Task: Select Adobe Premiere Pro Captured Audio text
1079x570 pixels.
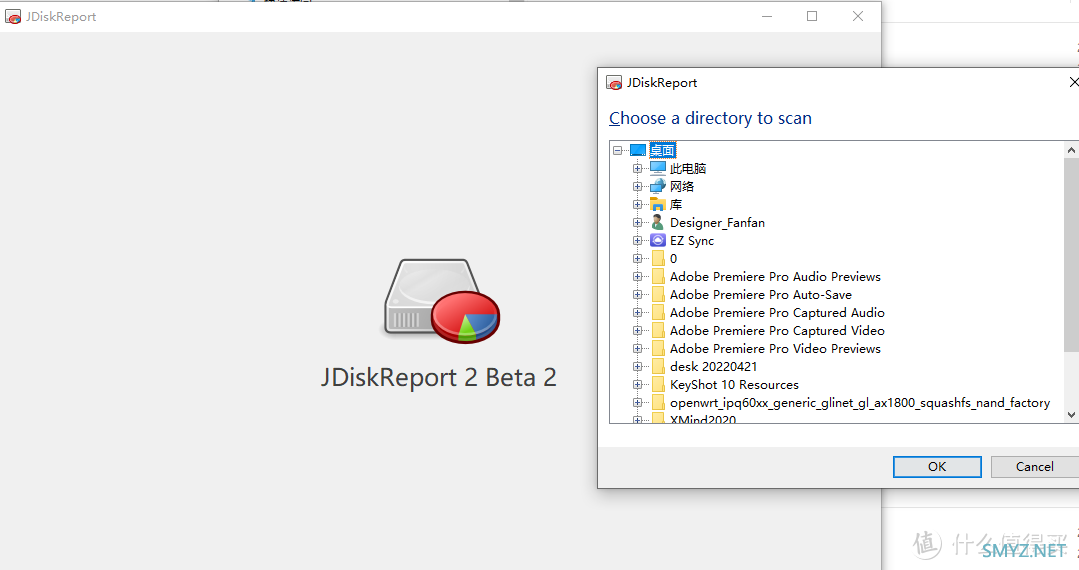Action: 777,313
